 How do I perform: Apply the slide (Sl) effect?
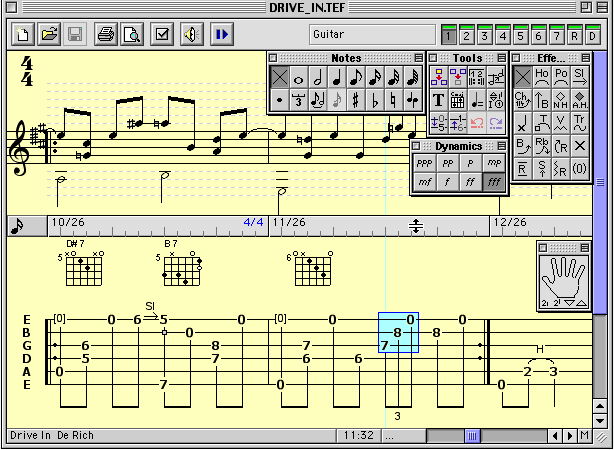click(579, 76)
